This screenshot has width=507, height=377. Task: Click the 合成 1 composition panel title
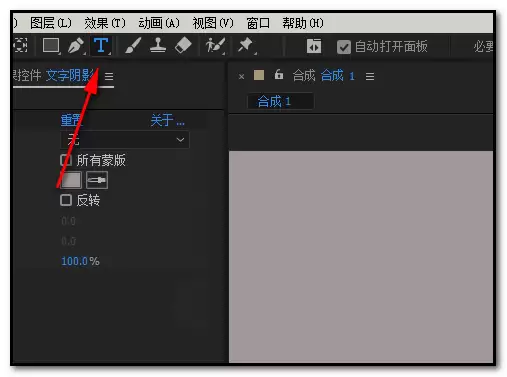[337, 76]
